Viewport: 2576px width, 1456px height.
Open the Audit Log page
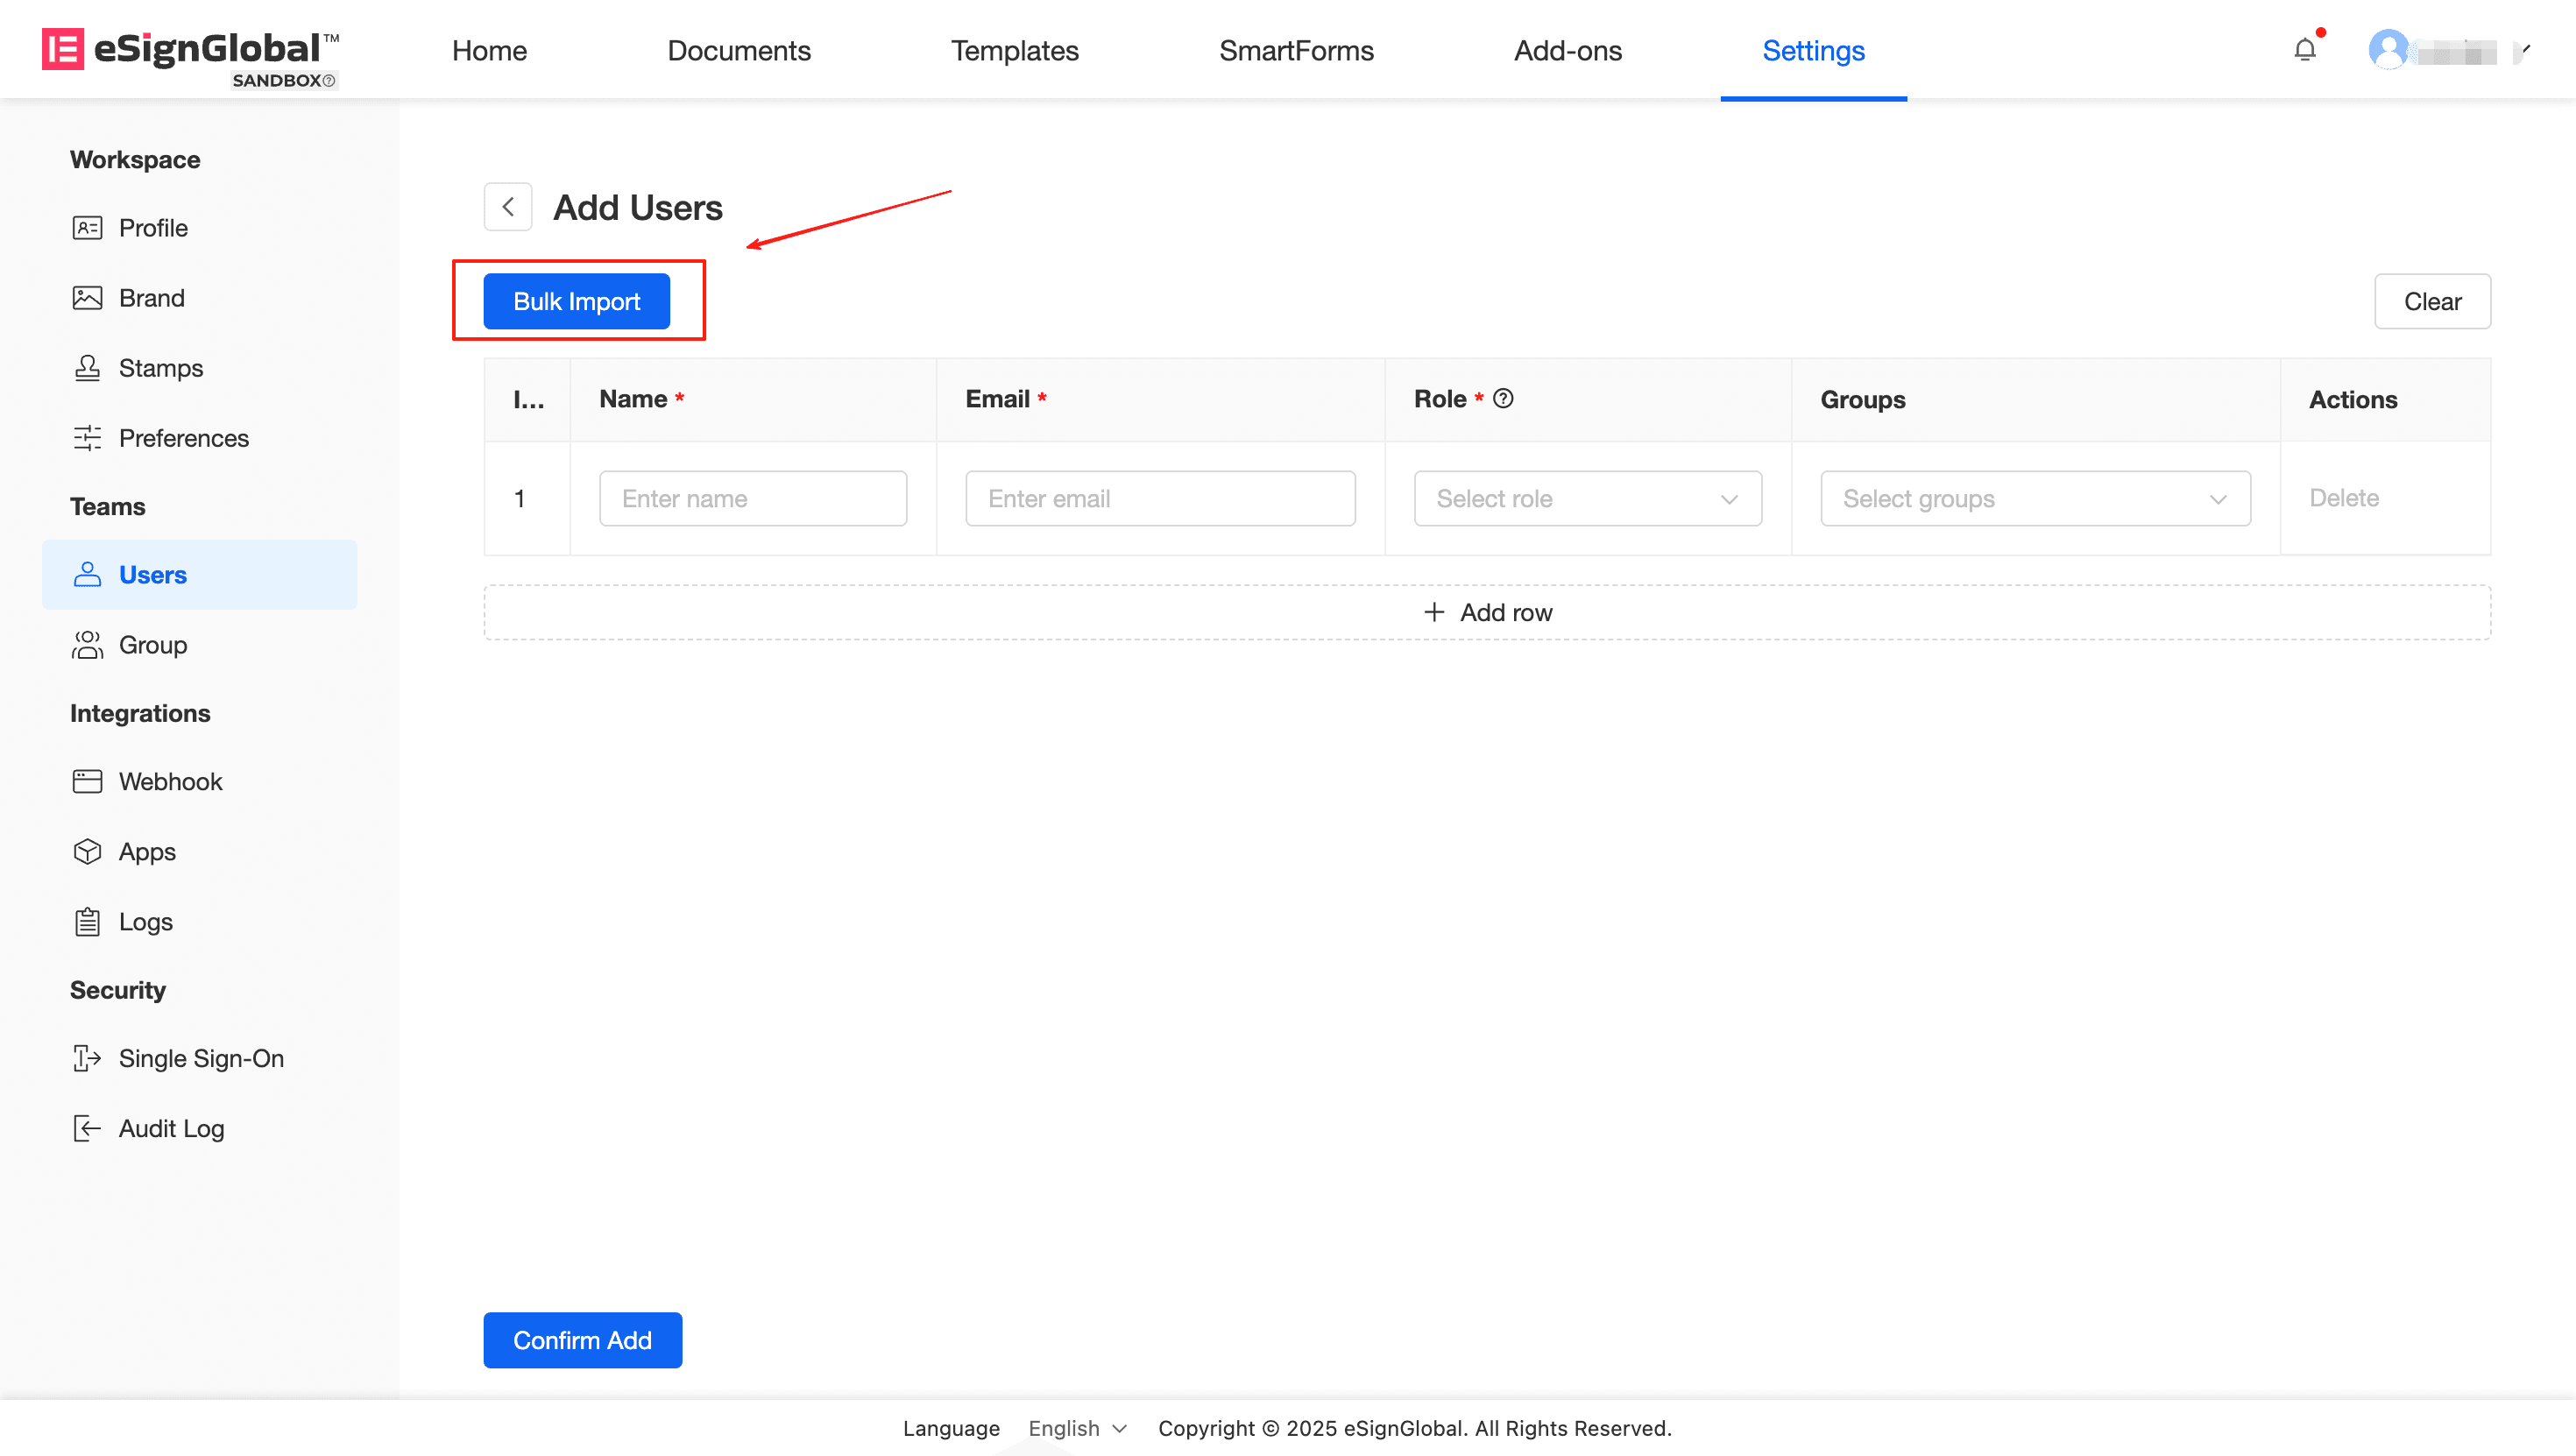tap(171, 1128)
